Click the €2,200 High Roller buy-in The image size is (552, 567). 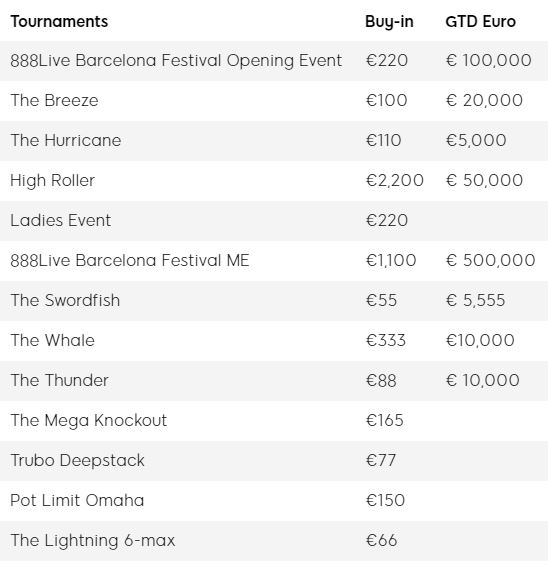394,180
